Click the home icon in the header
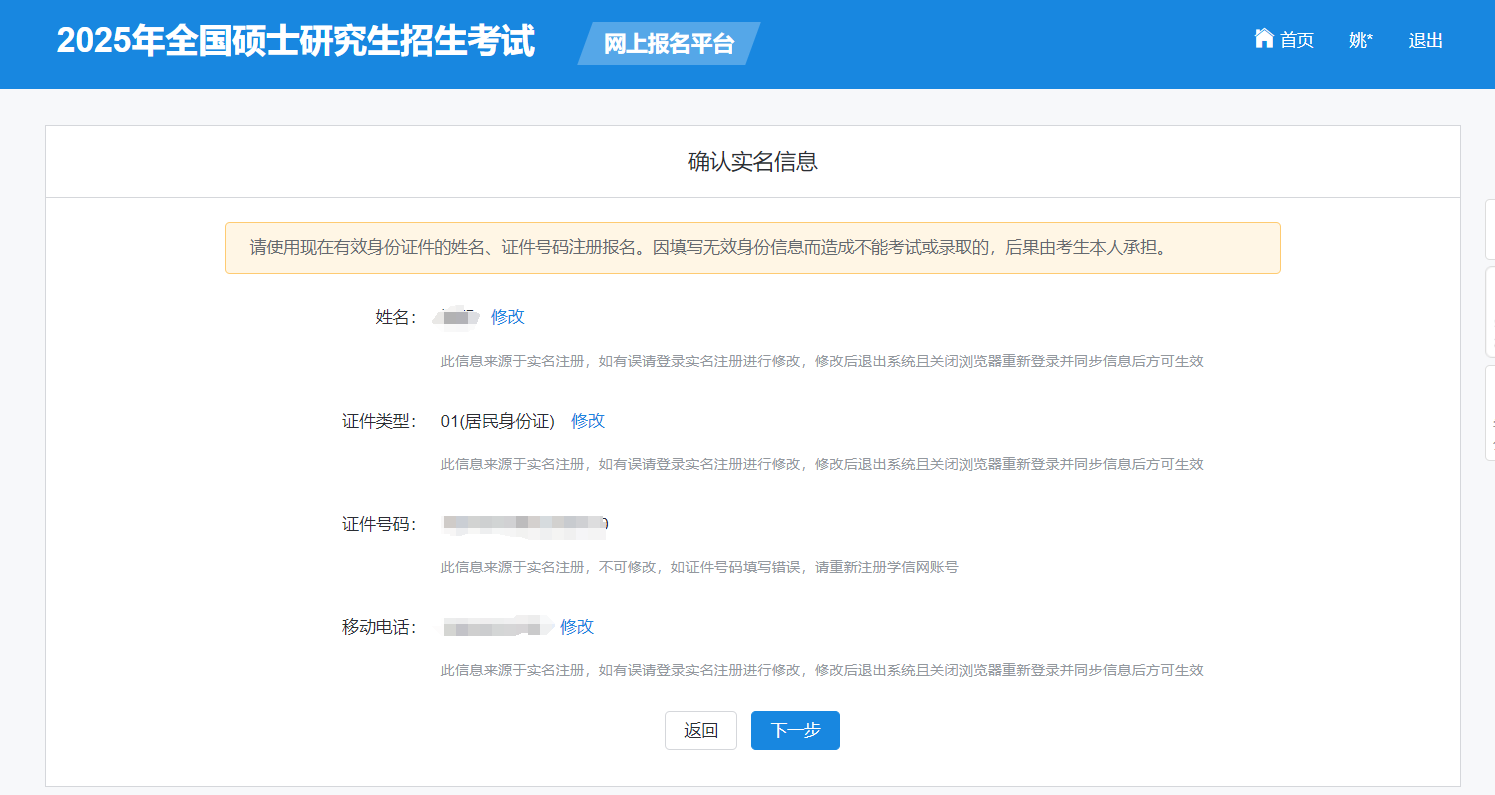Image resolution: width=1495 pixels, height=795 pixels. click(1264, 39)
